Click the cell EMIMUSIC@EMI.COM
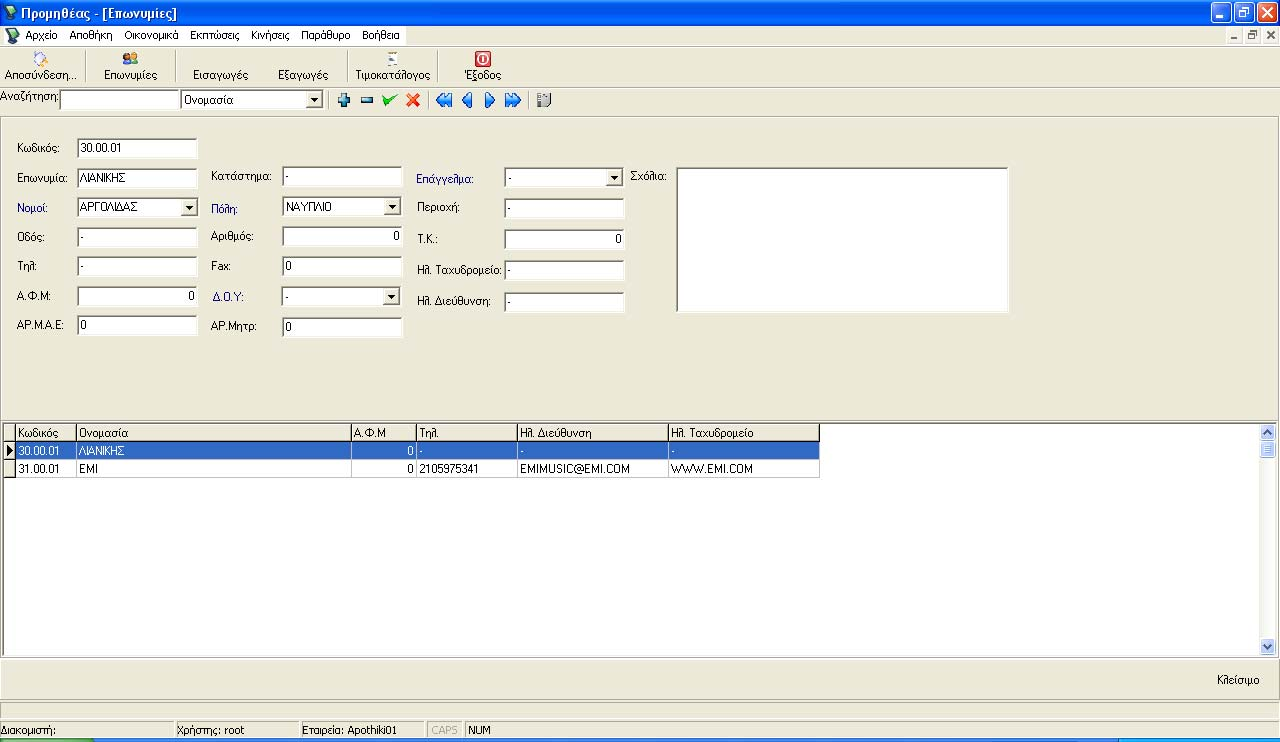The height and width of the screenshot is (742, 1280). pyautogui.click(x=593, y=469)
